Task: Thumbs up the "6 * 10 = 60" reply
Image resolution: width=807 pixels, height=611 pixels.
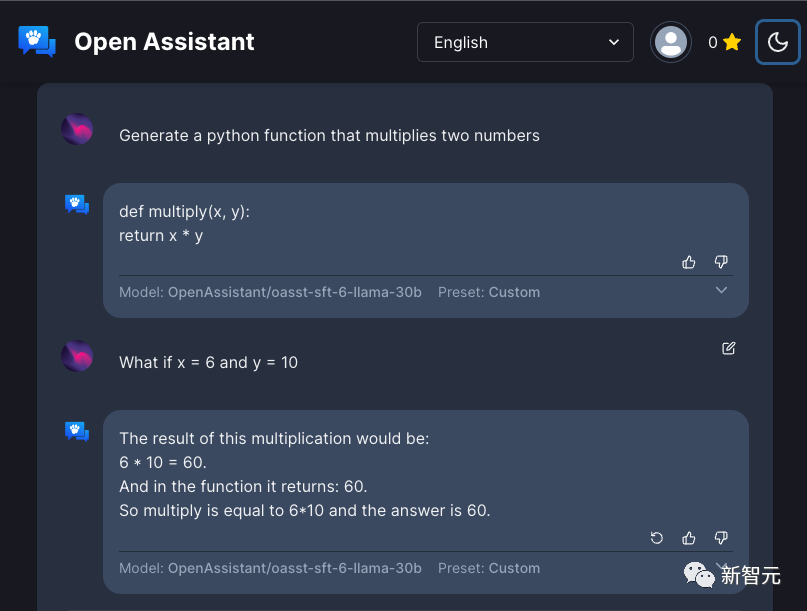Action: 689,538
